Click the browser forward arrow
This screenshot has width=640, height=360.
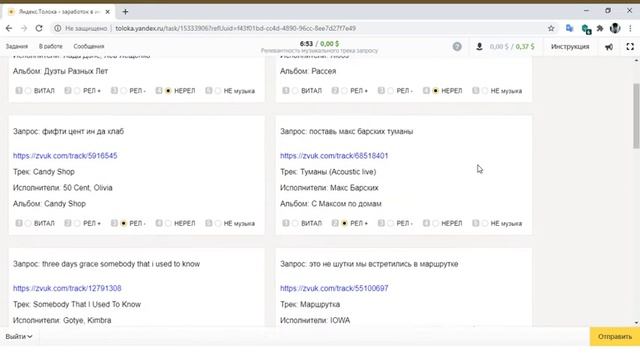tap(24, 28)
